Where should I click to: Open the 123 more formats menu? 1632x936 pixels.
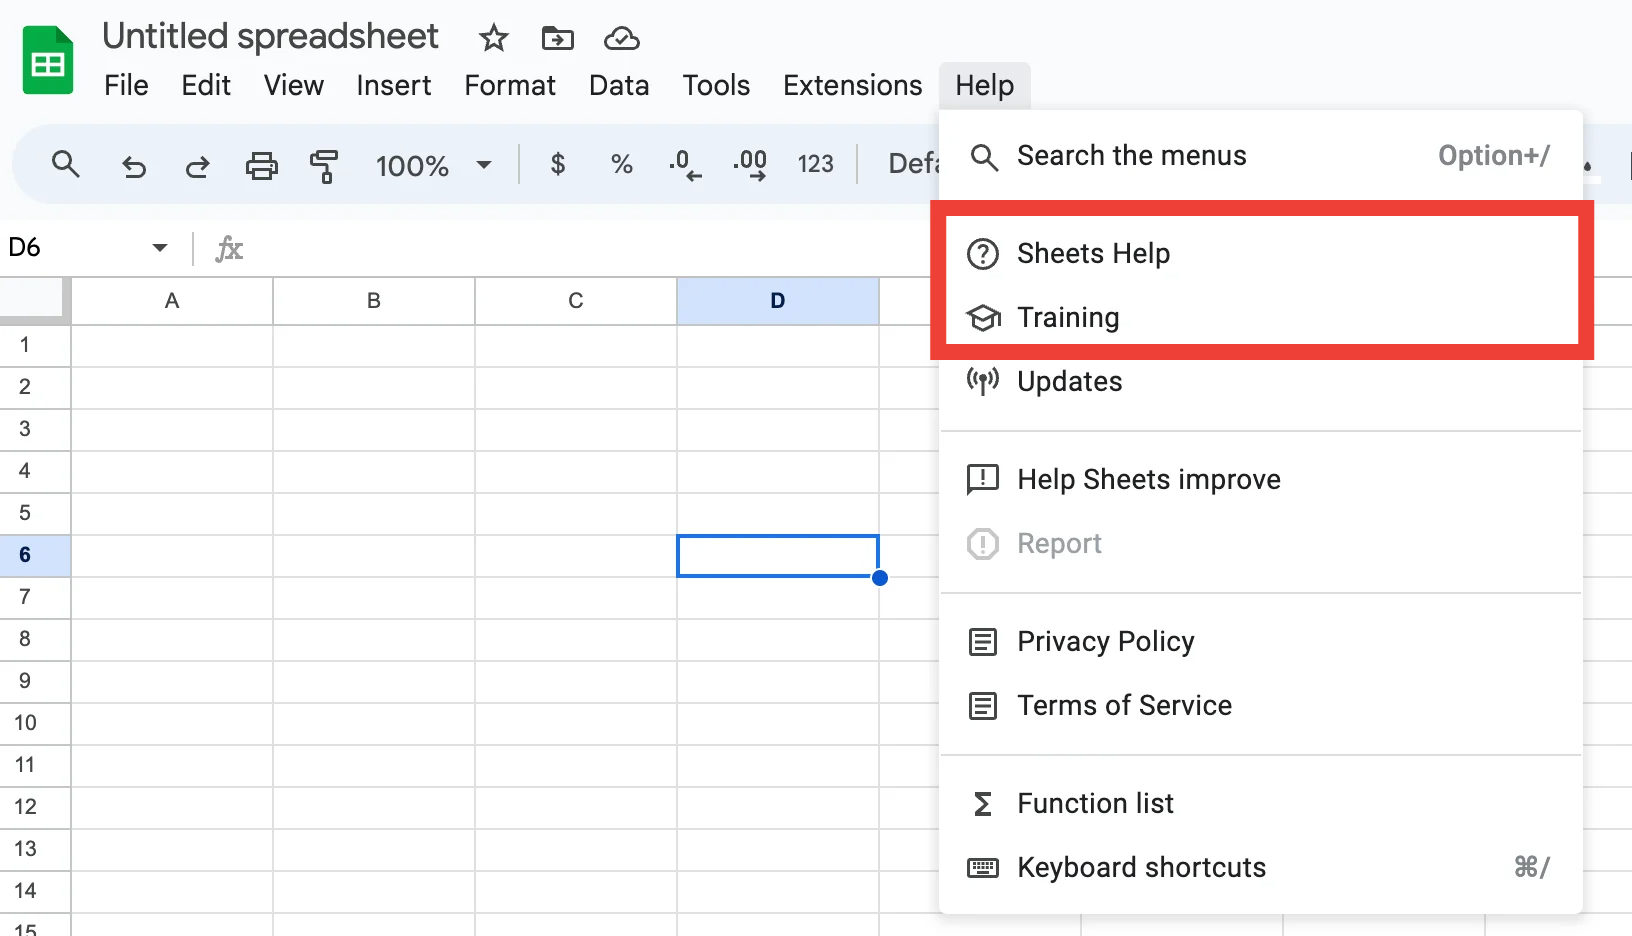point(815,164)
